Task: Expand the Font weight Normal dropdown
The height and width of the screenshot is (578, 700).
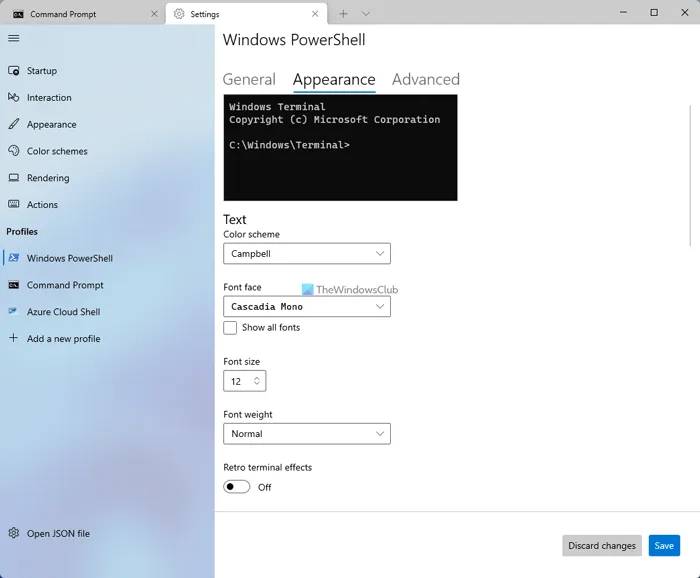Action: pyautogui.click(x=307, y=433)
